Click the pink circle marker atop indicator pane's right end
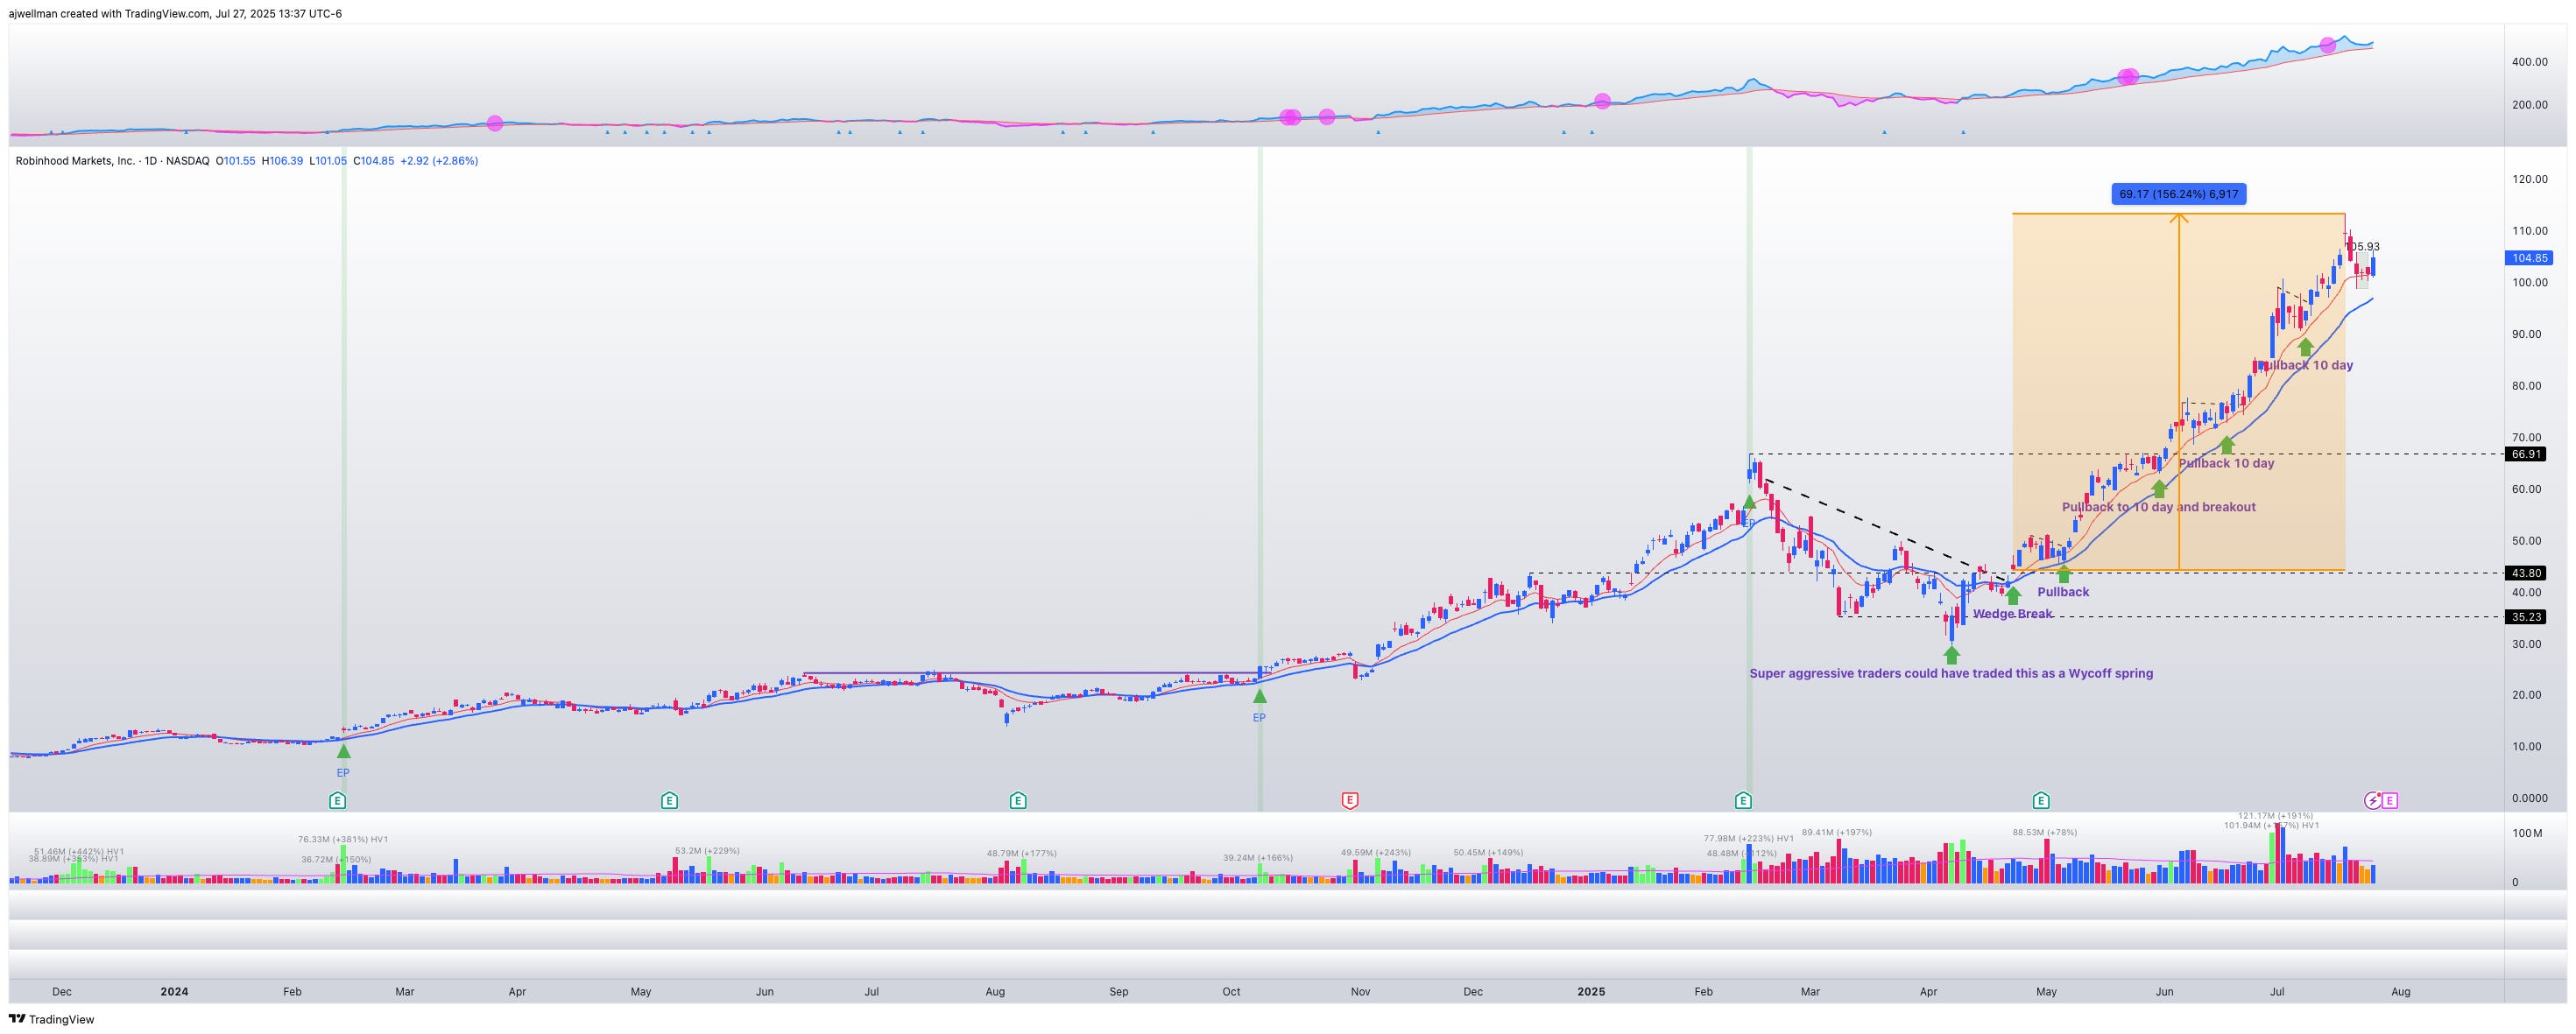 coord(2327,45)
